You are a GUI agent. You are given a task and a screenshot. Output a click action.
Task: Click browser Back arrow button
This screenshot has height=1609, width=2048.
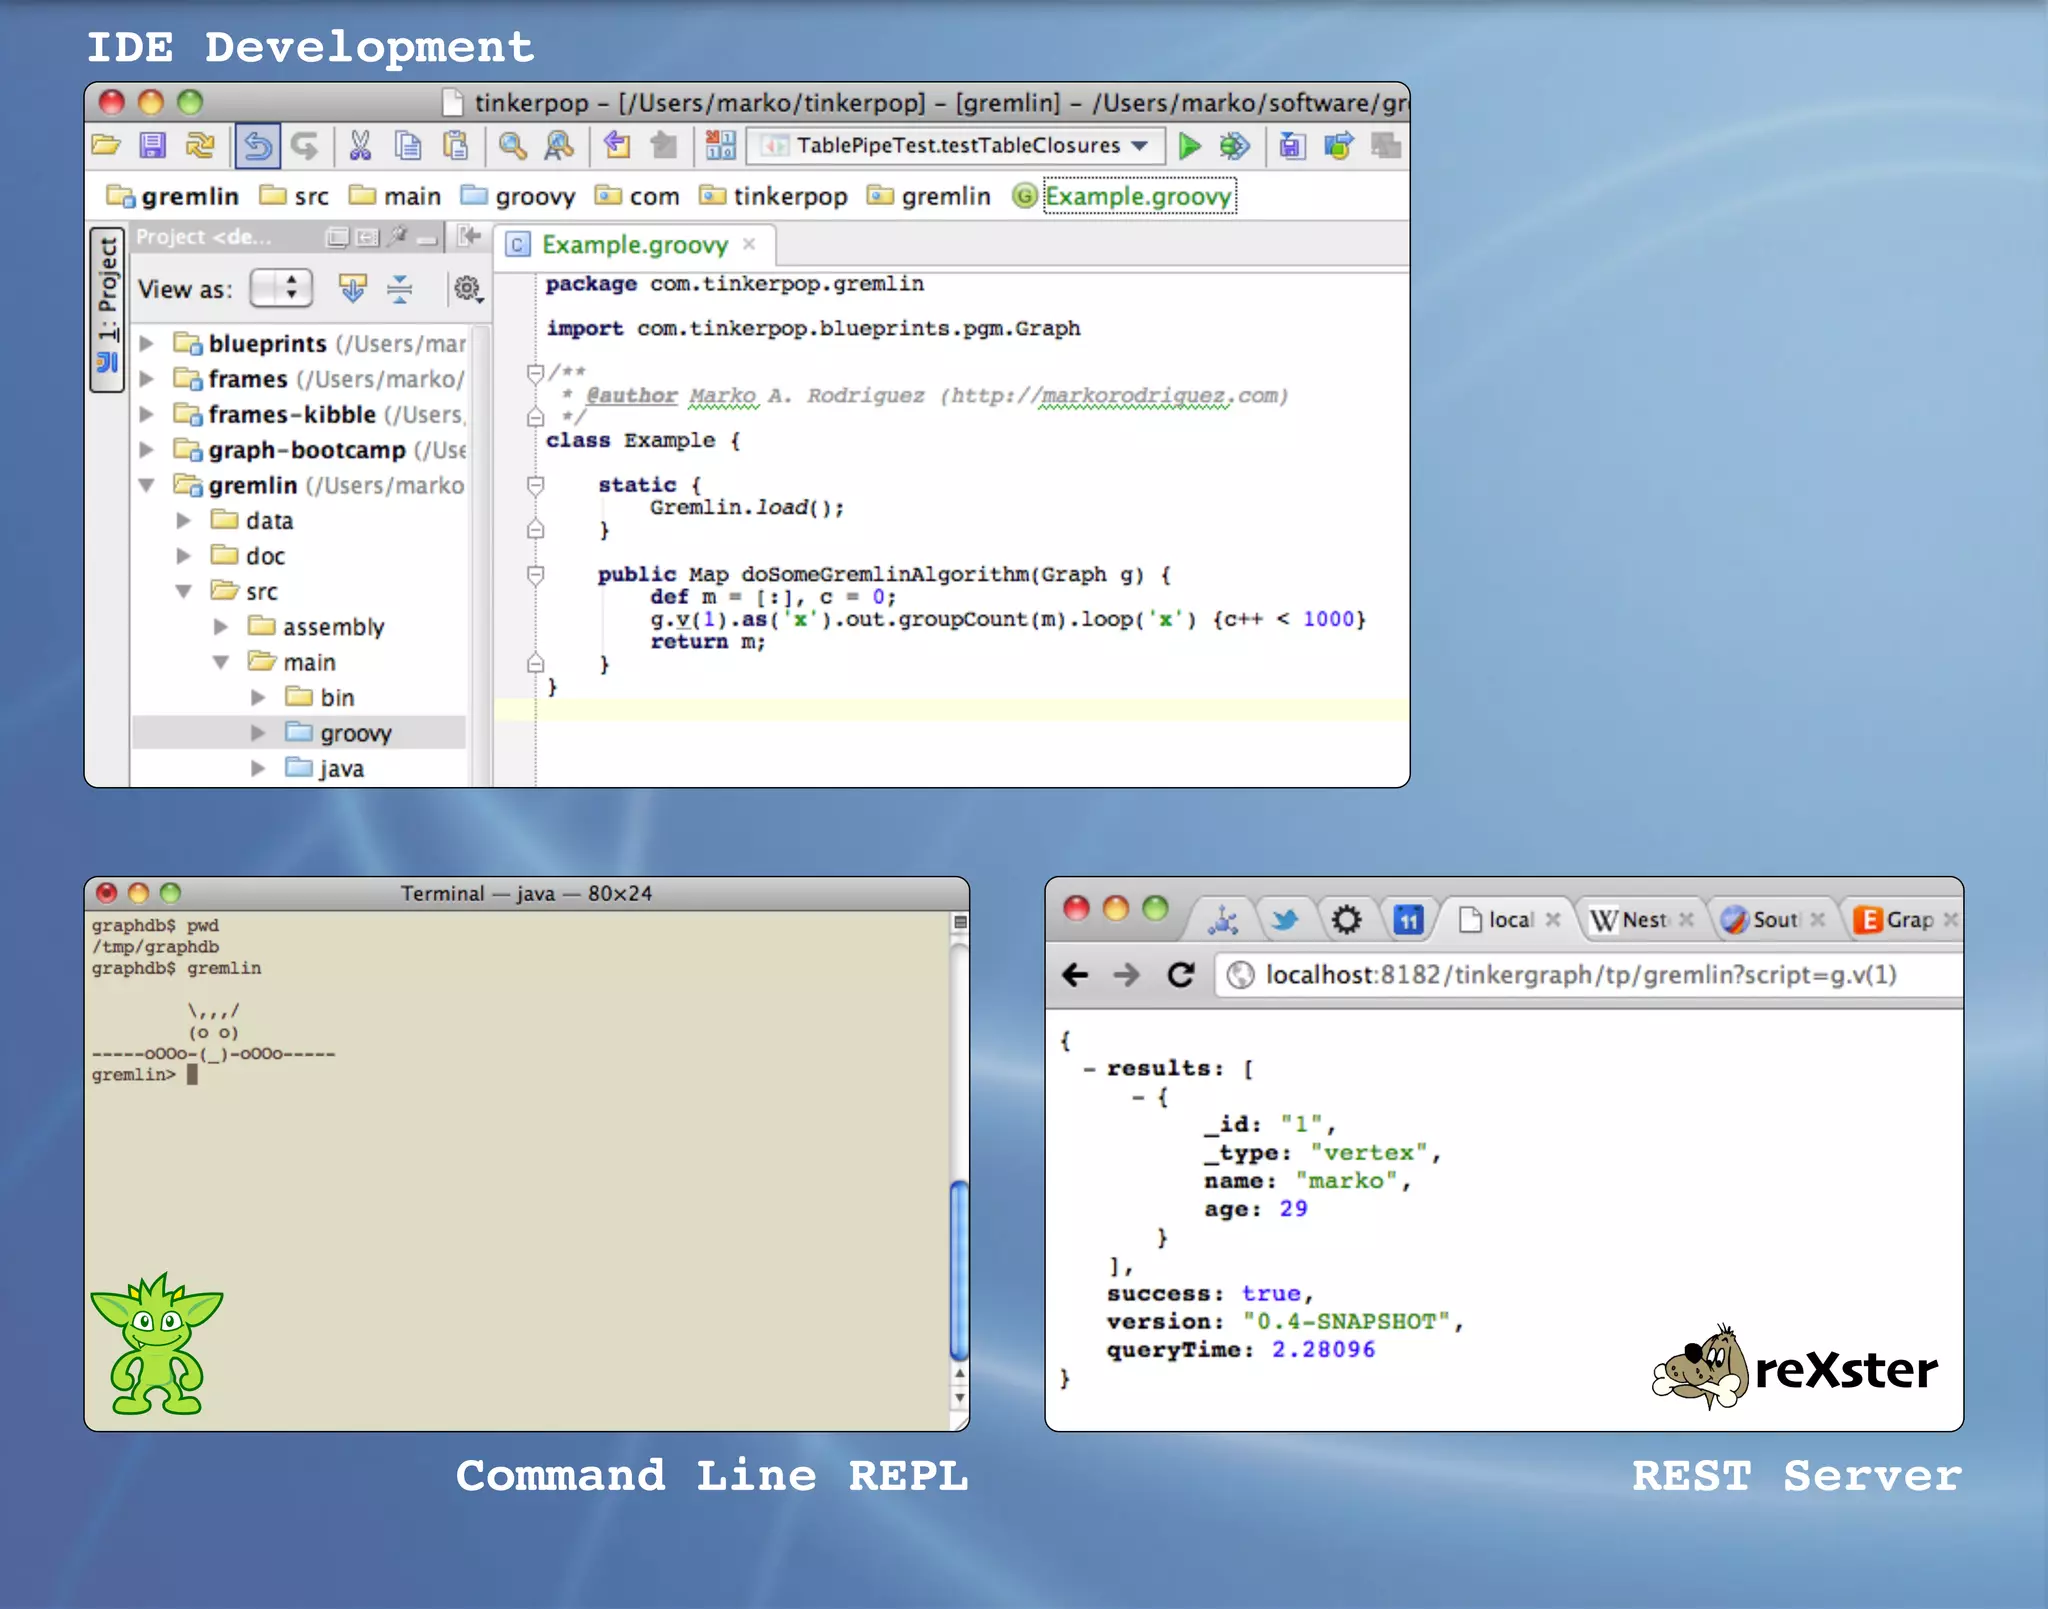[1075, 974]
